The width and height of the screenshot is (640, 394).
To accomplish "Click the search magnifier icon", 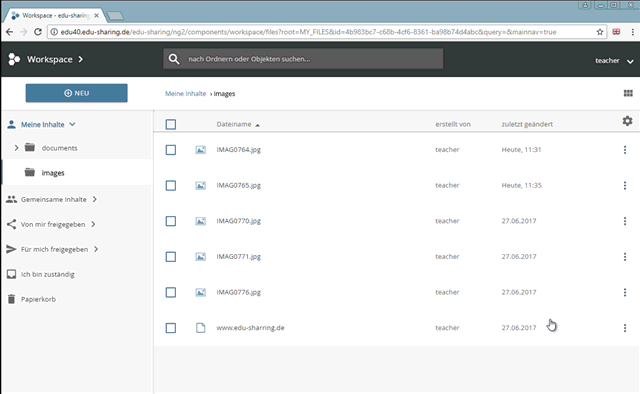I will (174, 59).
